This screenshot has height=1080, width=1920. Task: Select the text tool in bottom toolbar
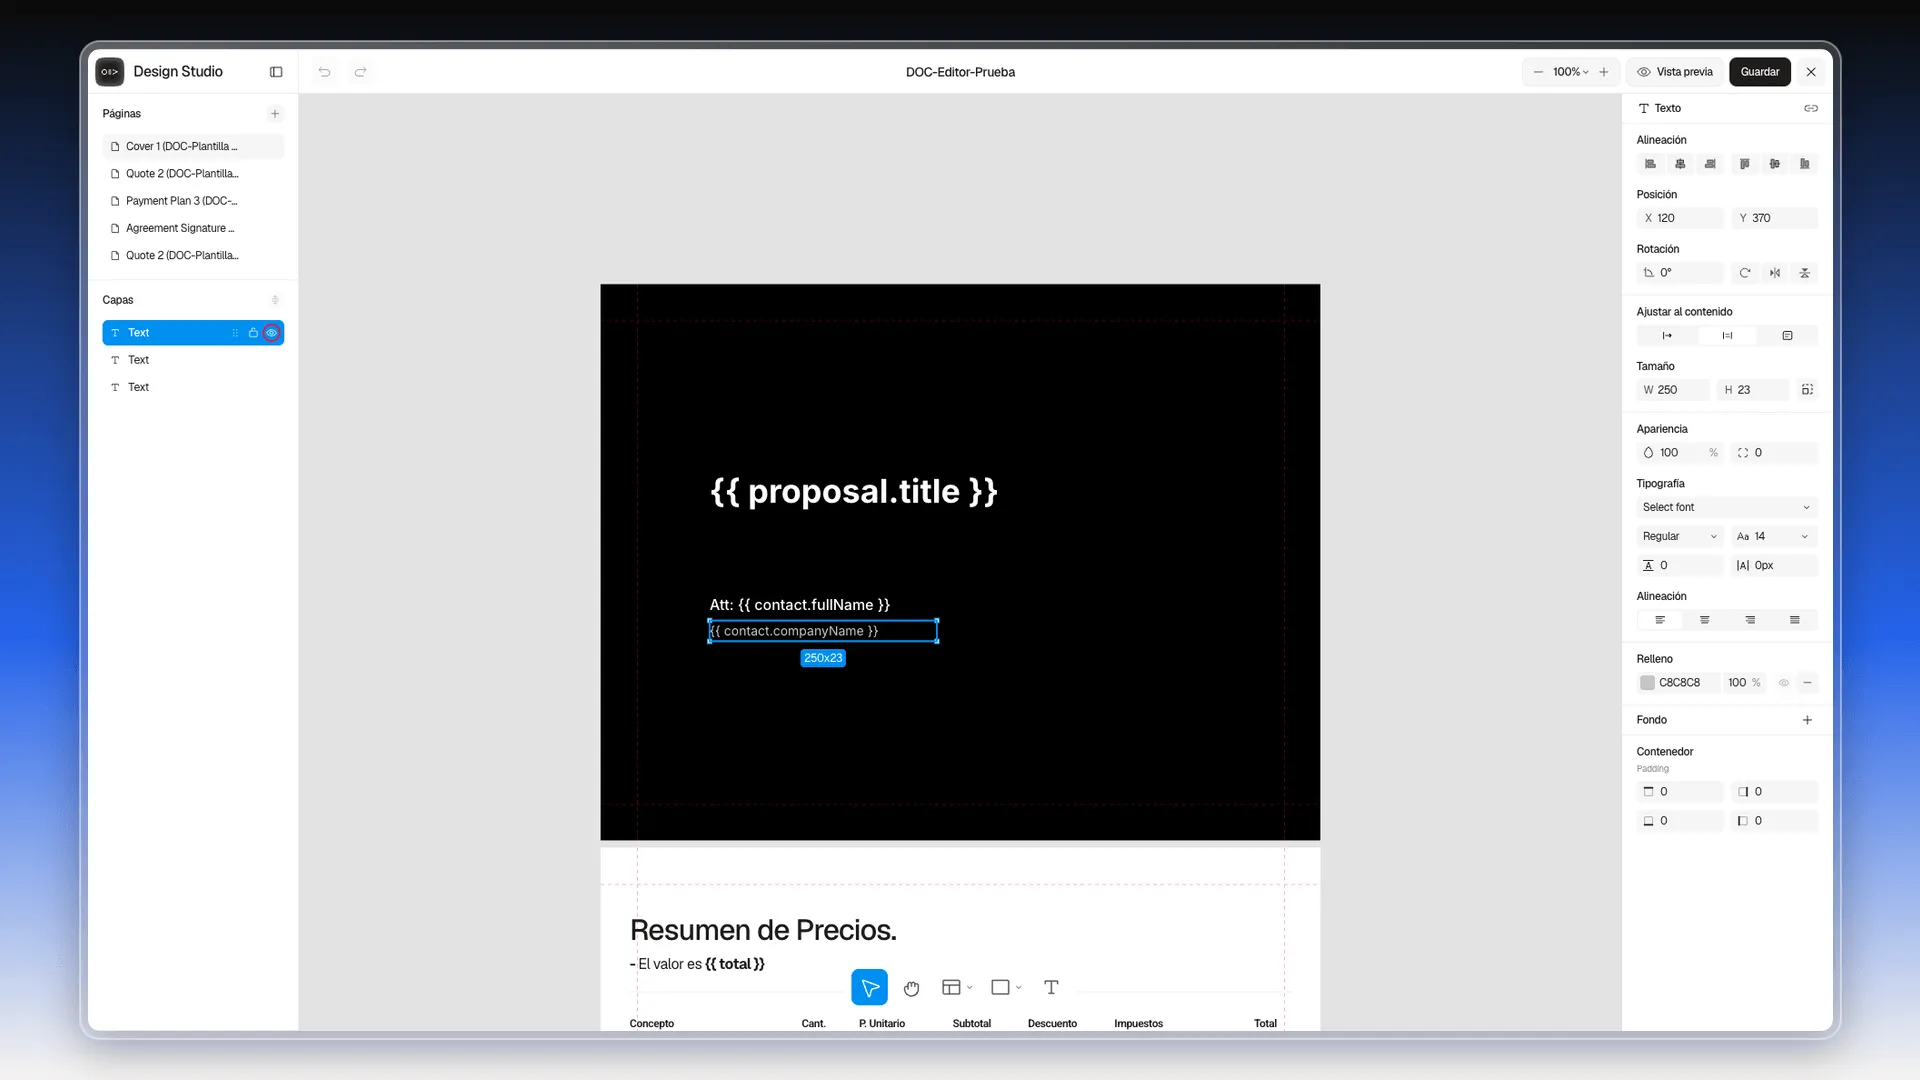pyautogui.click(x=1051, y=988)
